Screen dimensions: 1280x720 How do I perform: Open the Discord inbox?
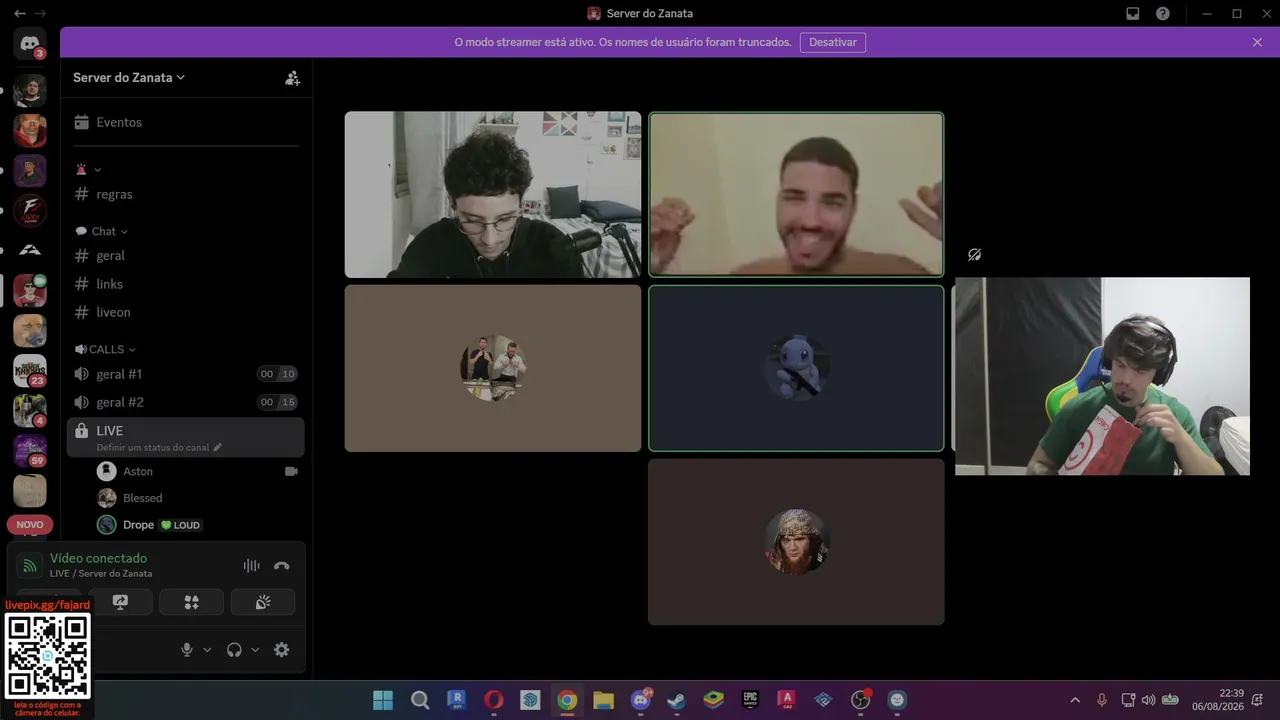pos(1133,14)
